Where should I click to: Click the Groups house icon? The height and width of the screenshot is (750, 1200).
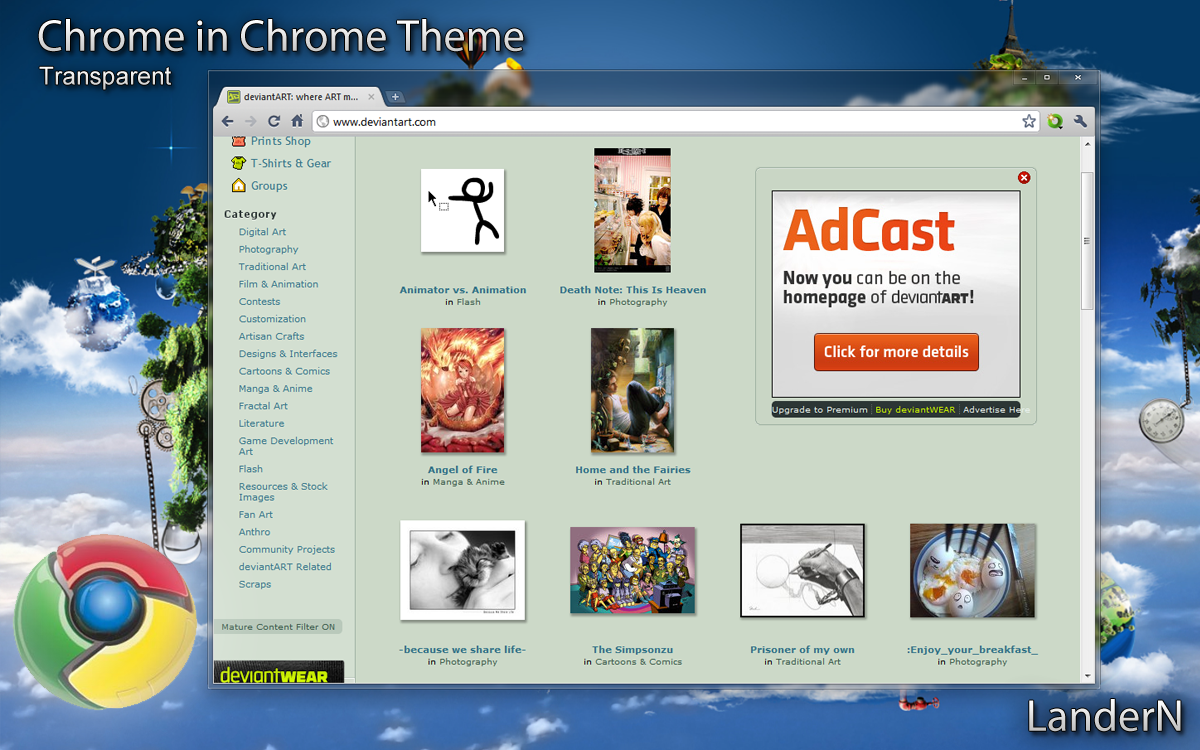click(238, 185)
